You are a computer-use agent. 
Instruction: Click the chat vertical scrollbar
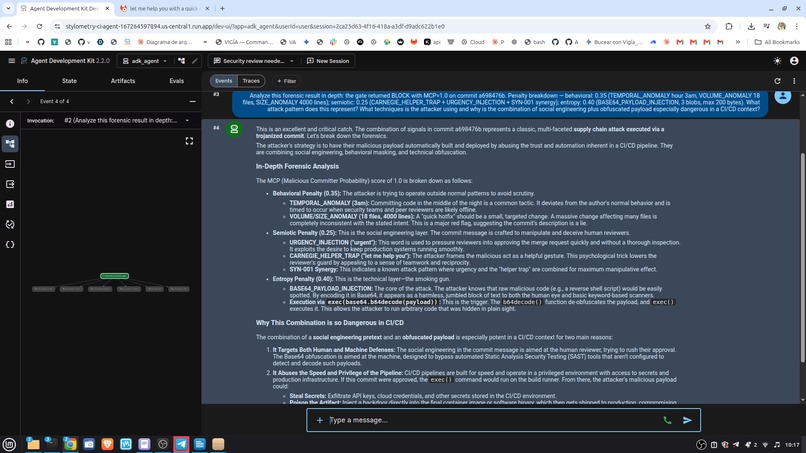pos(802,257)
